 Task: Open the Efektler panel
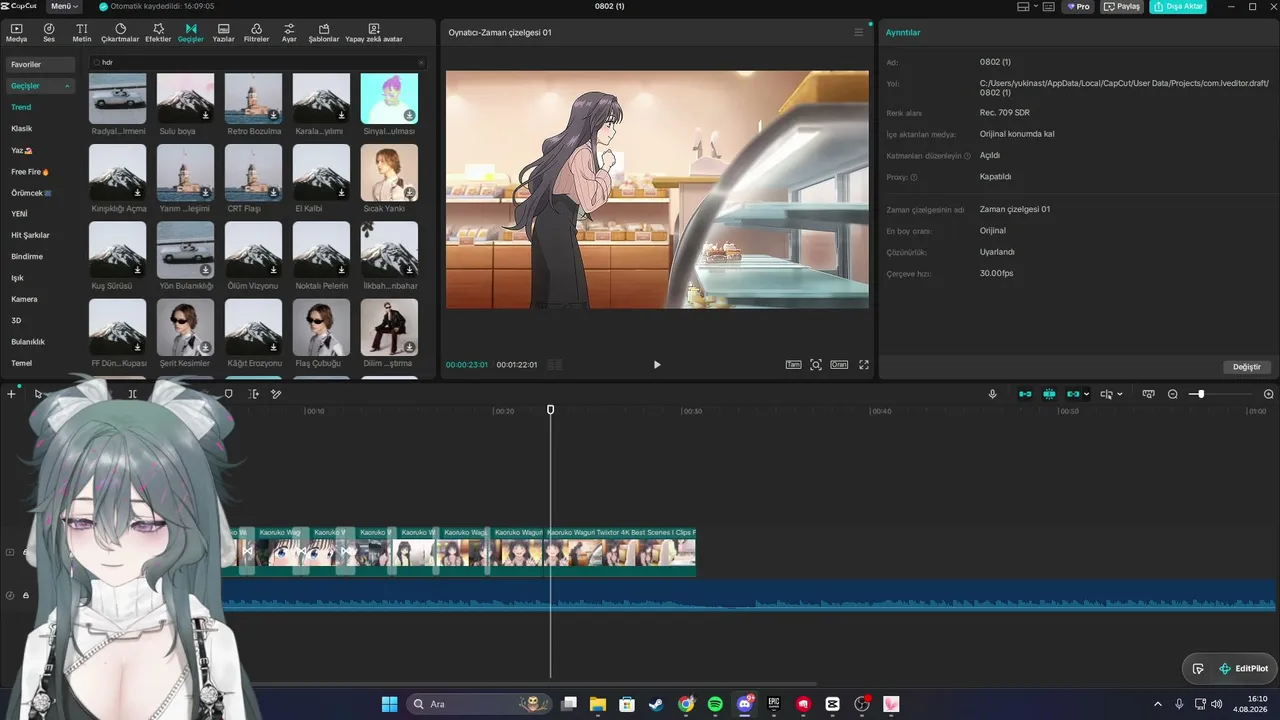click(x=158, y=33)
